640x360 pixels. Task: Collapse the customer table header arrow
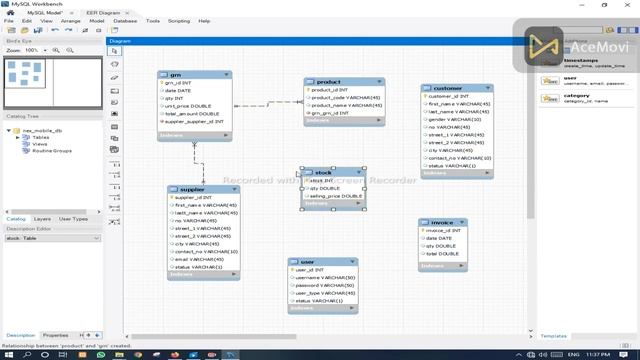[488, 88]
